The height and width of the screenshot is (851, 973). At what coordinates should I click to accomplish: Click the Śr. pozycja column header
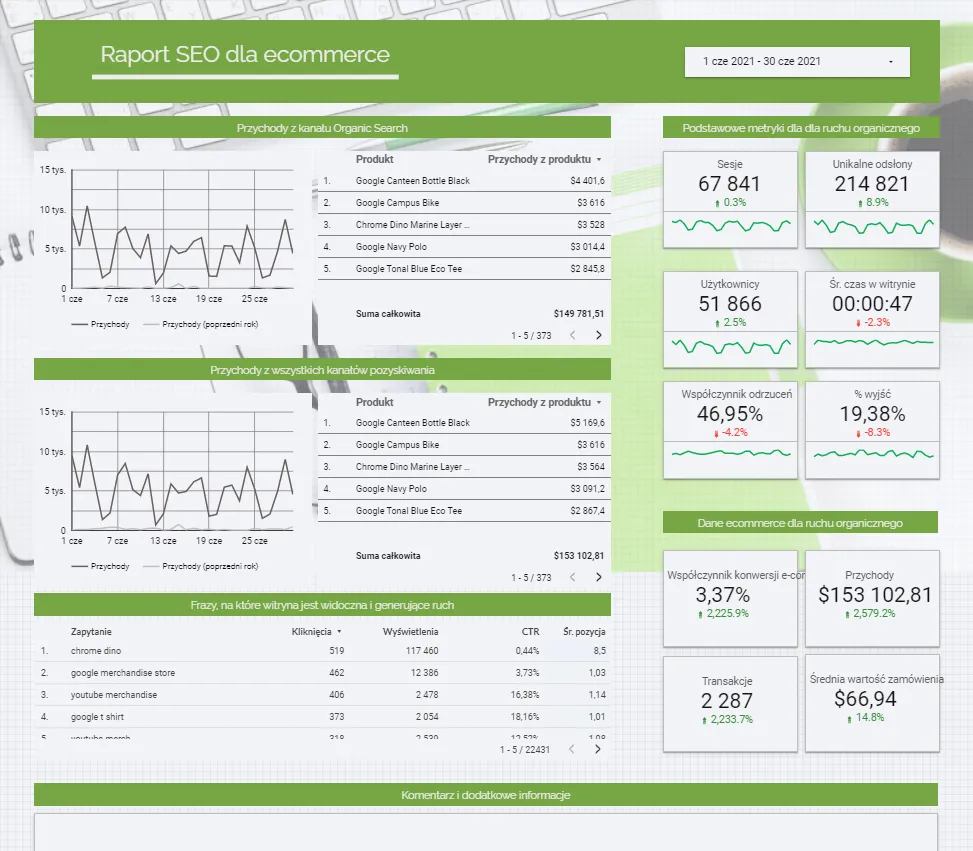point(584,632)
